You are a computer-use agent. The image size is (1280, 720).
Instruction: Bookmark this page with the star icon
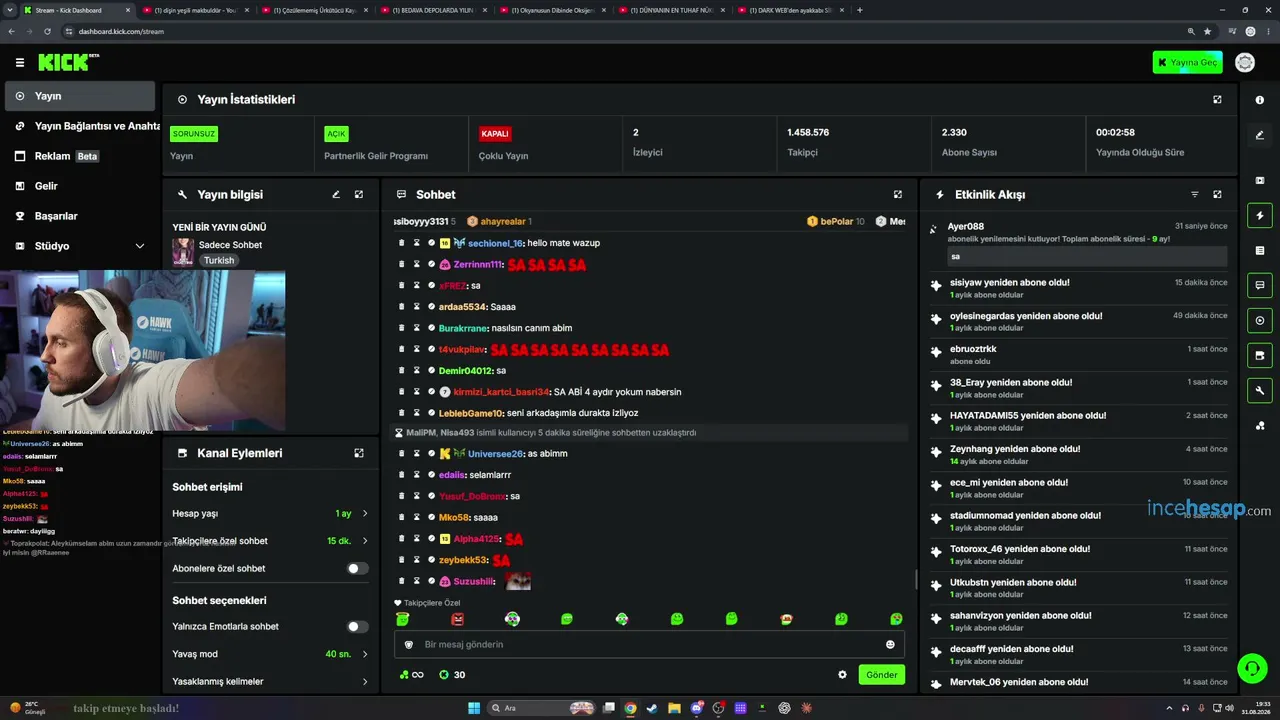click(x=1208, y=31)
